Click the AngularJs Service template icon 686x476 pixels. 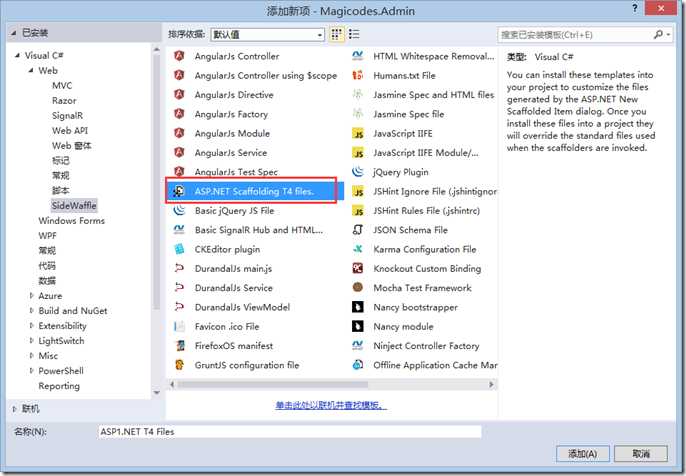[179, 152]
